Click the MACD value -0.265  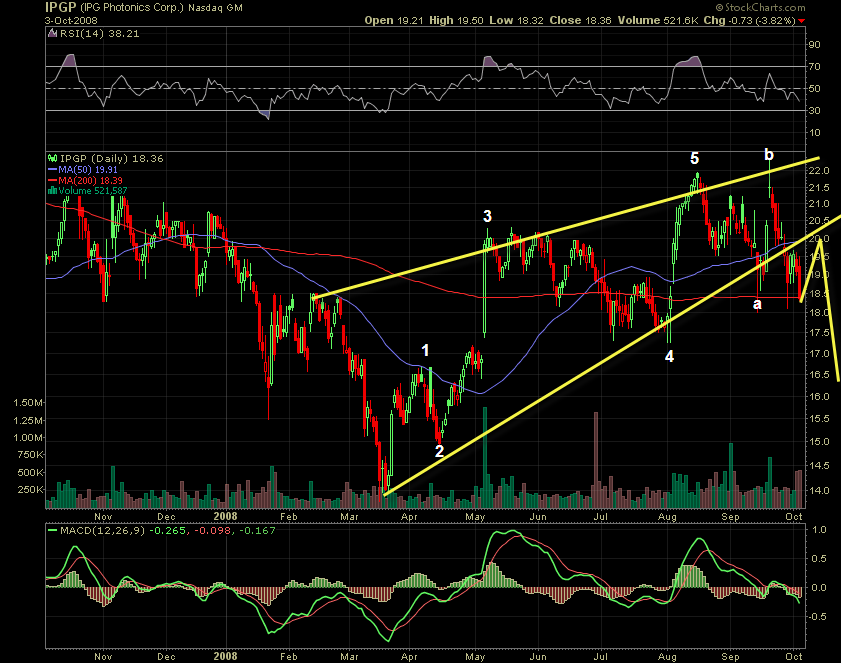[168, 531]
